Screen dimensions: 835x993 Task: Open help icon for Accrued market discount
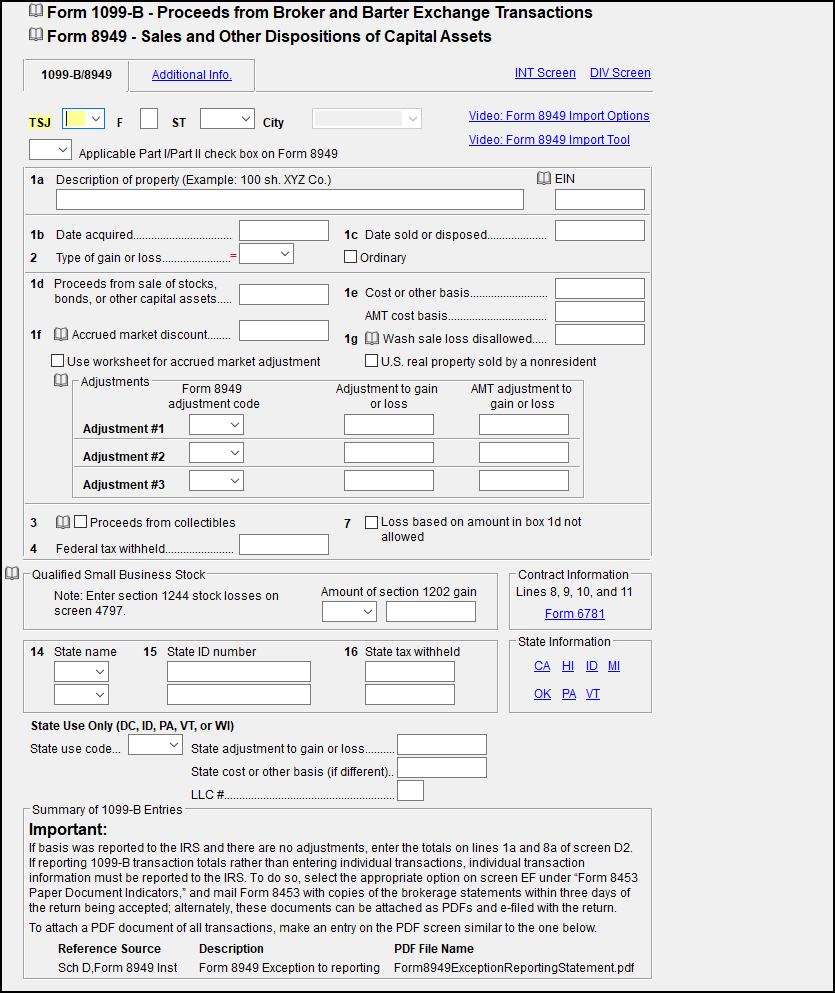[61, 334]
